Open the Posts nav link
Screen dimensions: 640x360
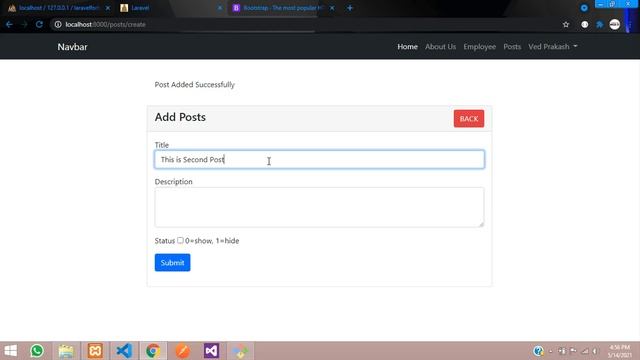tap(512, 47)
